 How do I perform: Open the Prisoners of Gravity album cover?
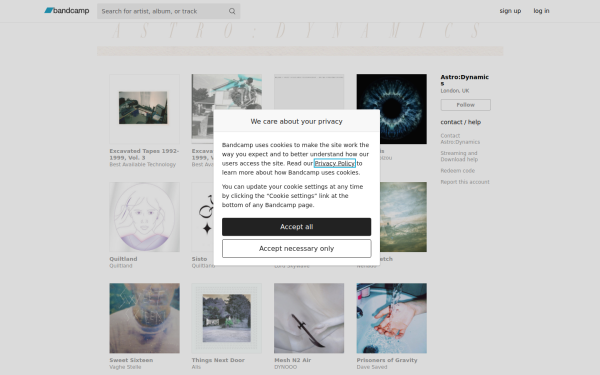pos(391,318)
